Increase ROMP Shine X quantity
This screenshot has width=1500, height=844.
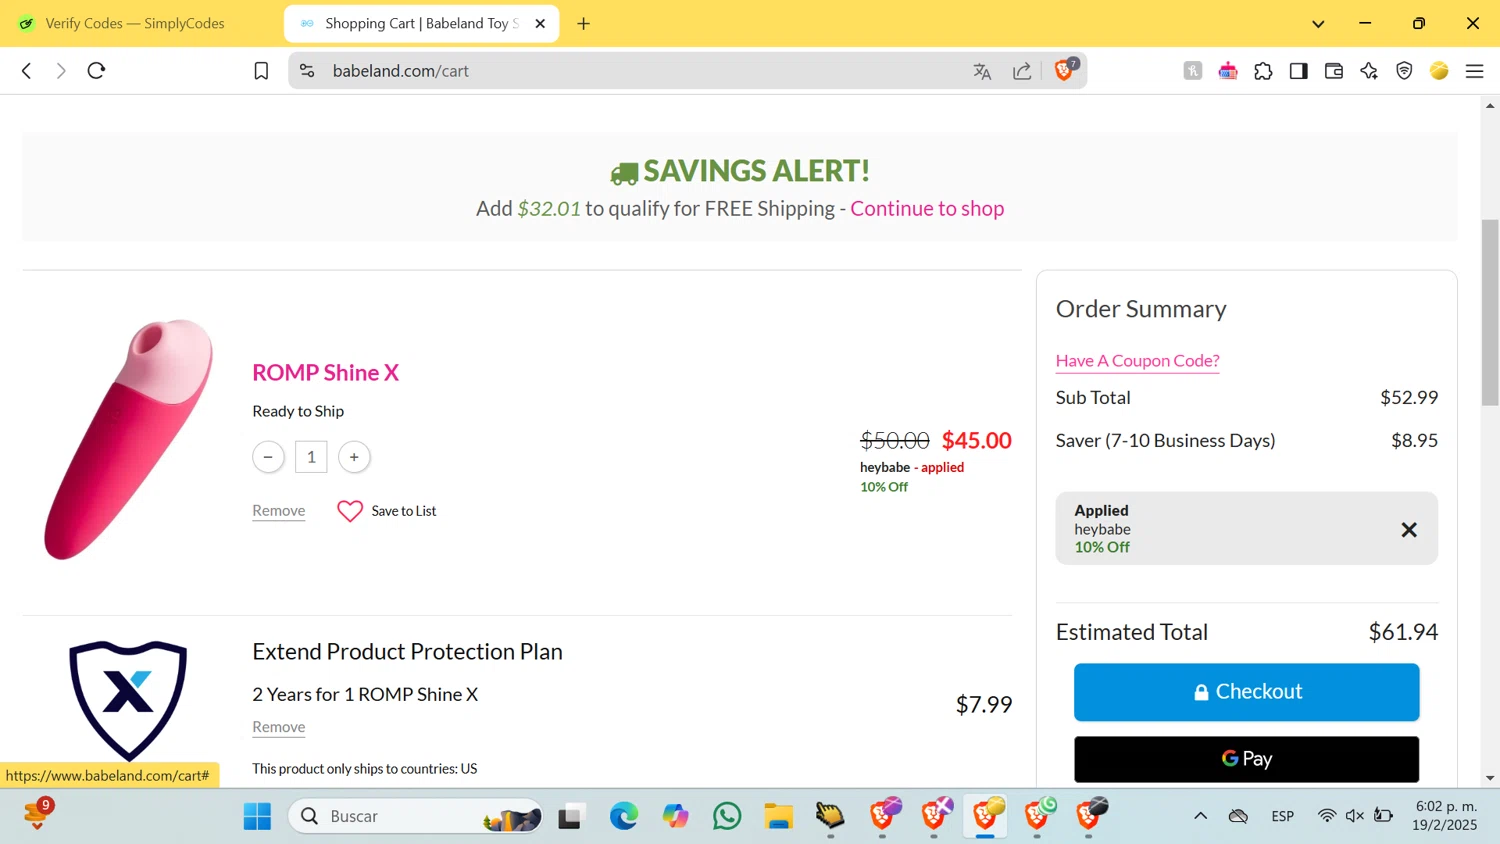pyautogui.click(x=354, y=457)
